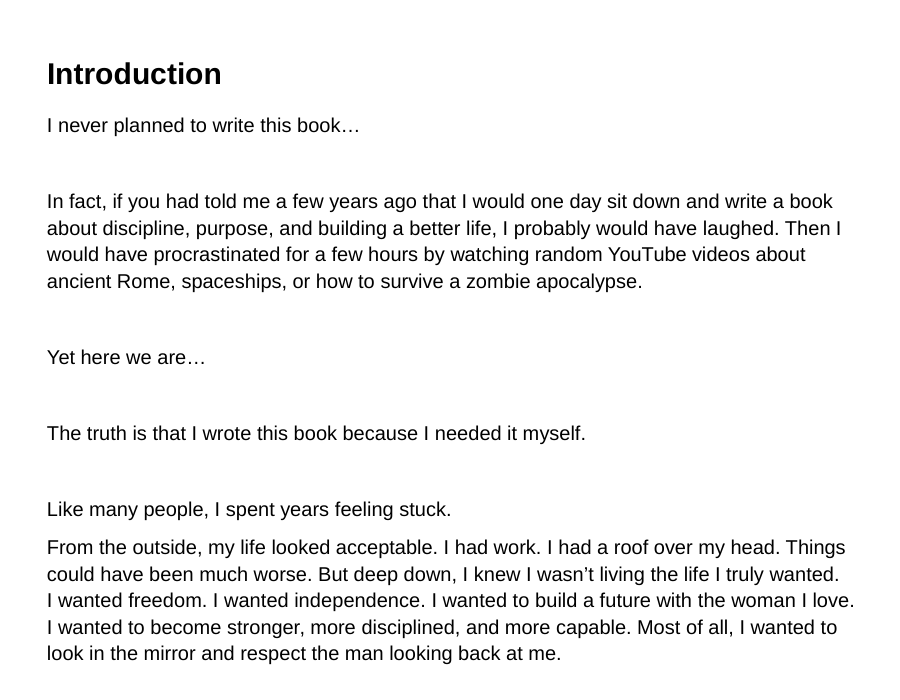
Task: Click the word 'YouTube' in the paragraph
Action: (647, 254)
